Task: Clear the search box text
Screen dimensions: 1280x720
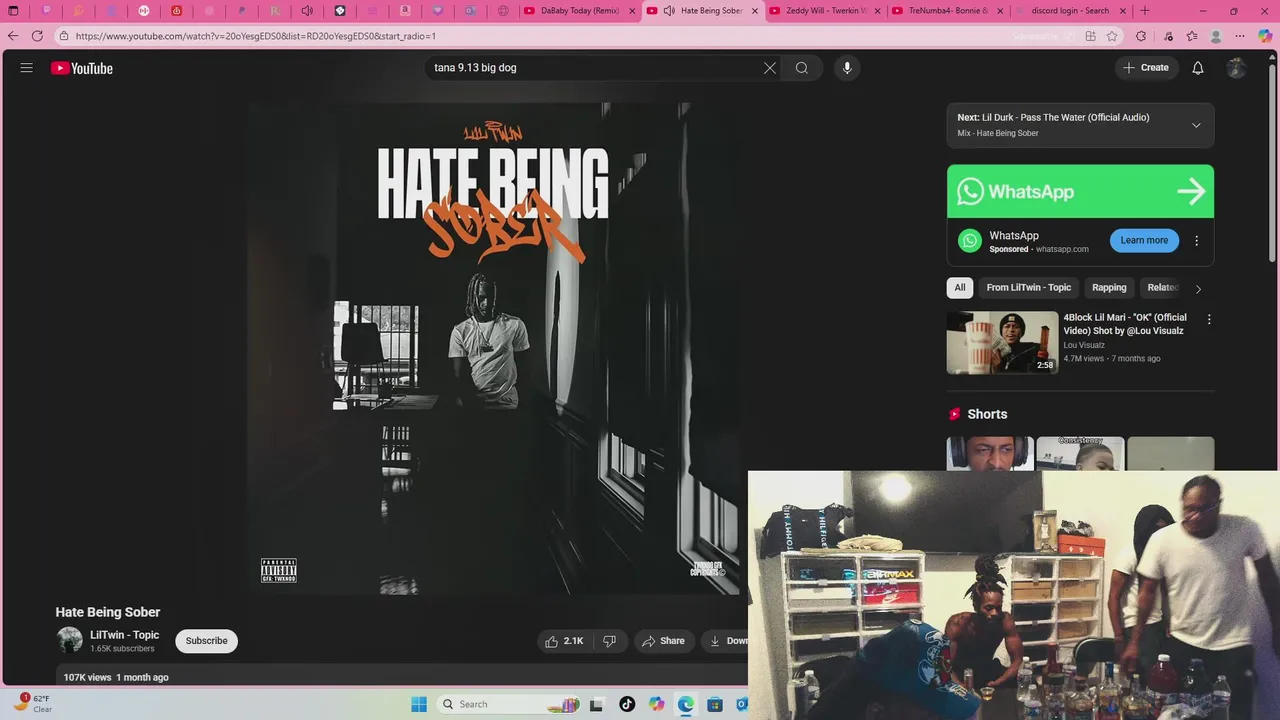Action: [x=770, y=68]
